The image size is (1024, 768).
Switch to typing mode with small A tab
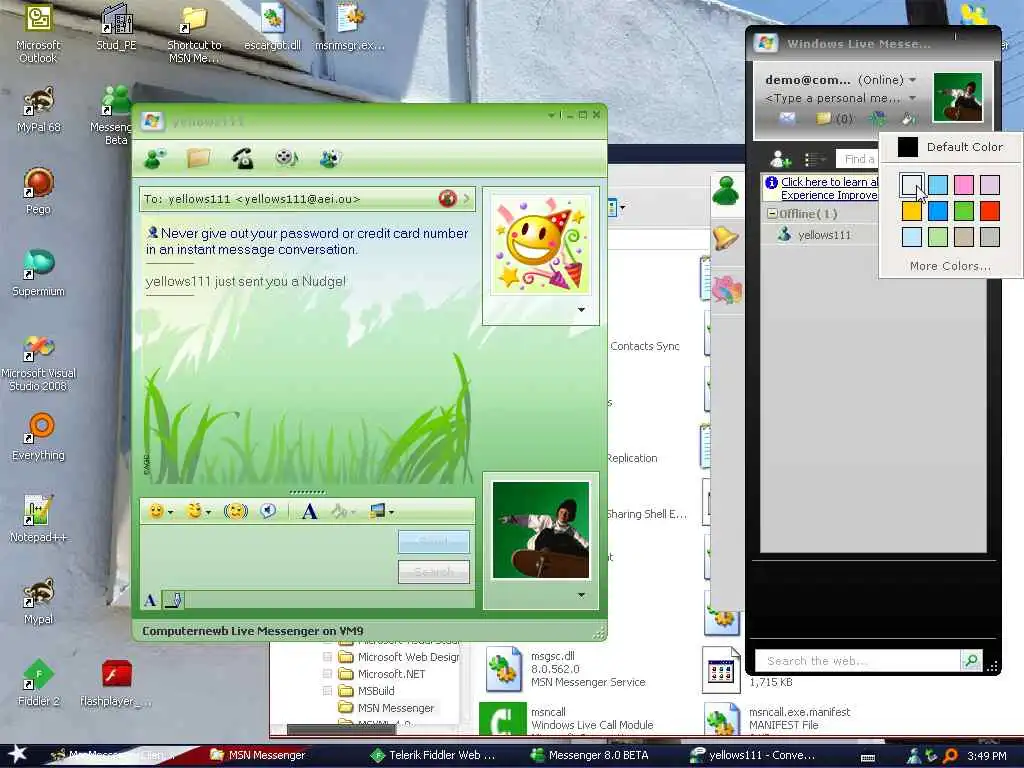pos(150,600)
